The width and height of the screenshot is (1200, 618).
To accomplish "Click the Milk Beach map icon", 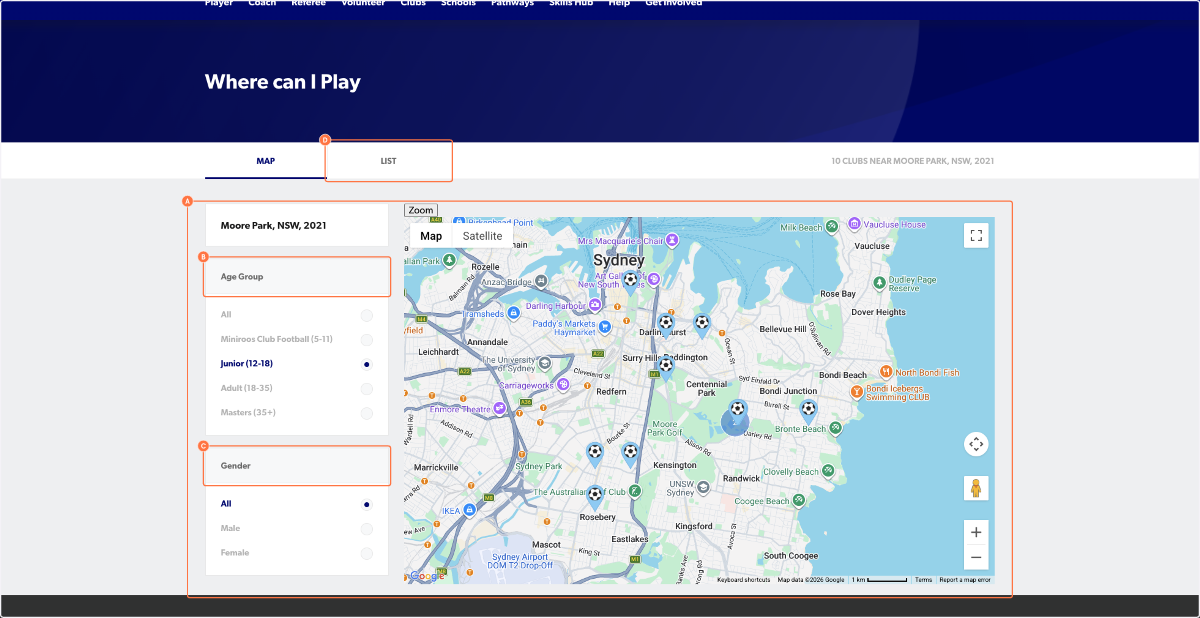I will coord(831,228).
